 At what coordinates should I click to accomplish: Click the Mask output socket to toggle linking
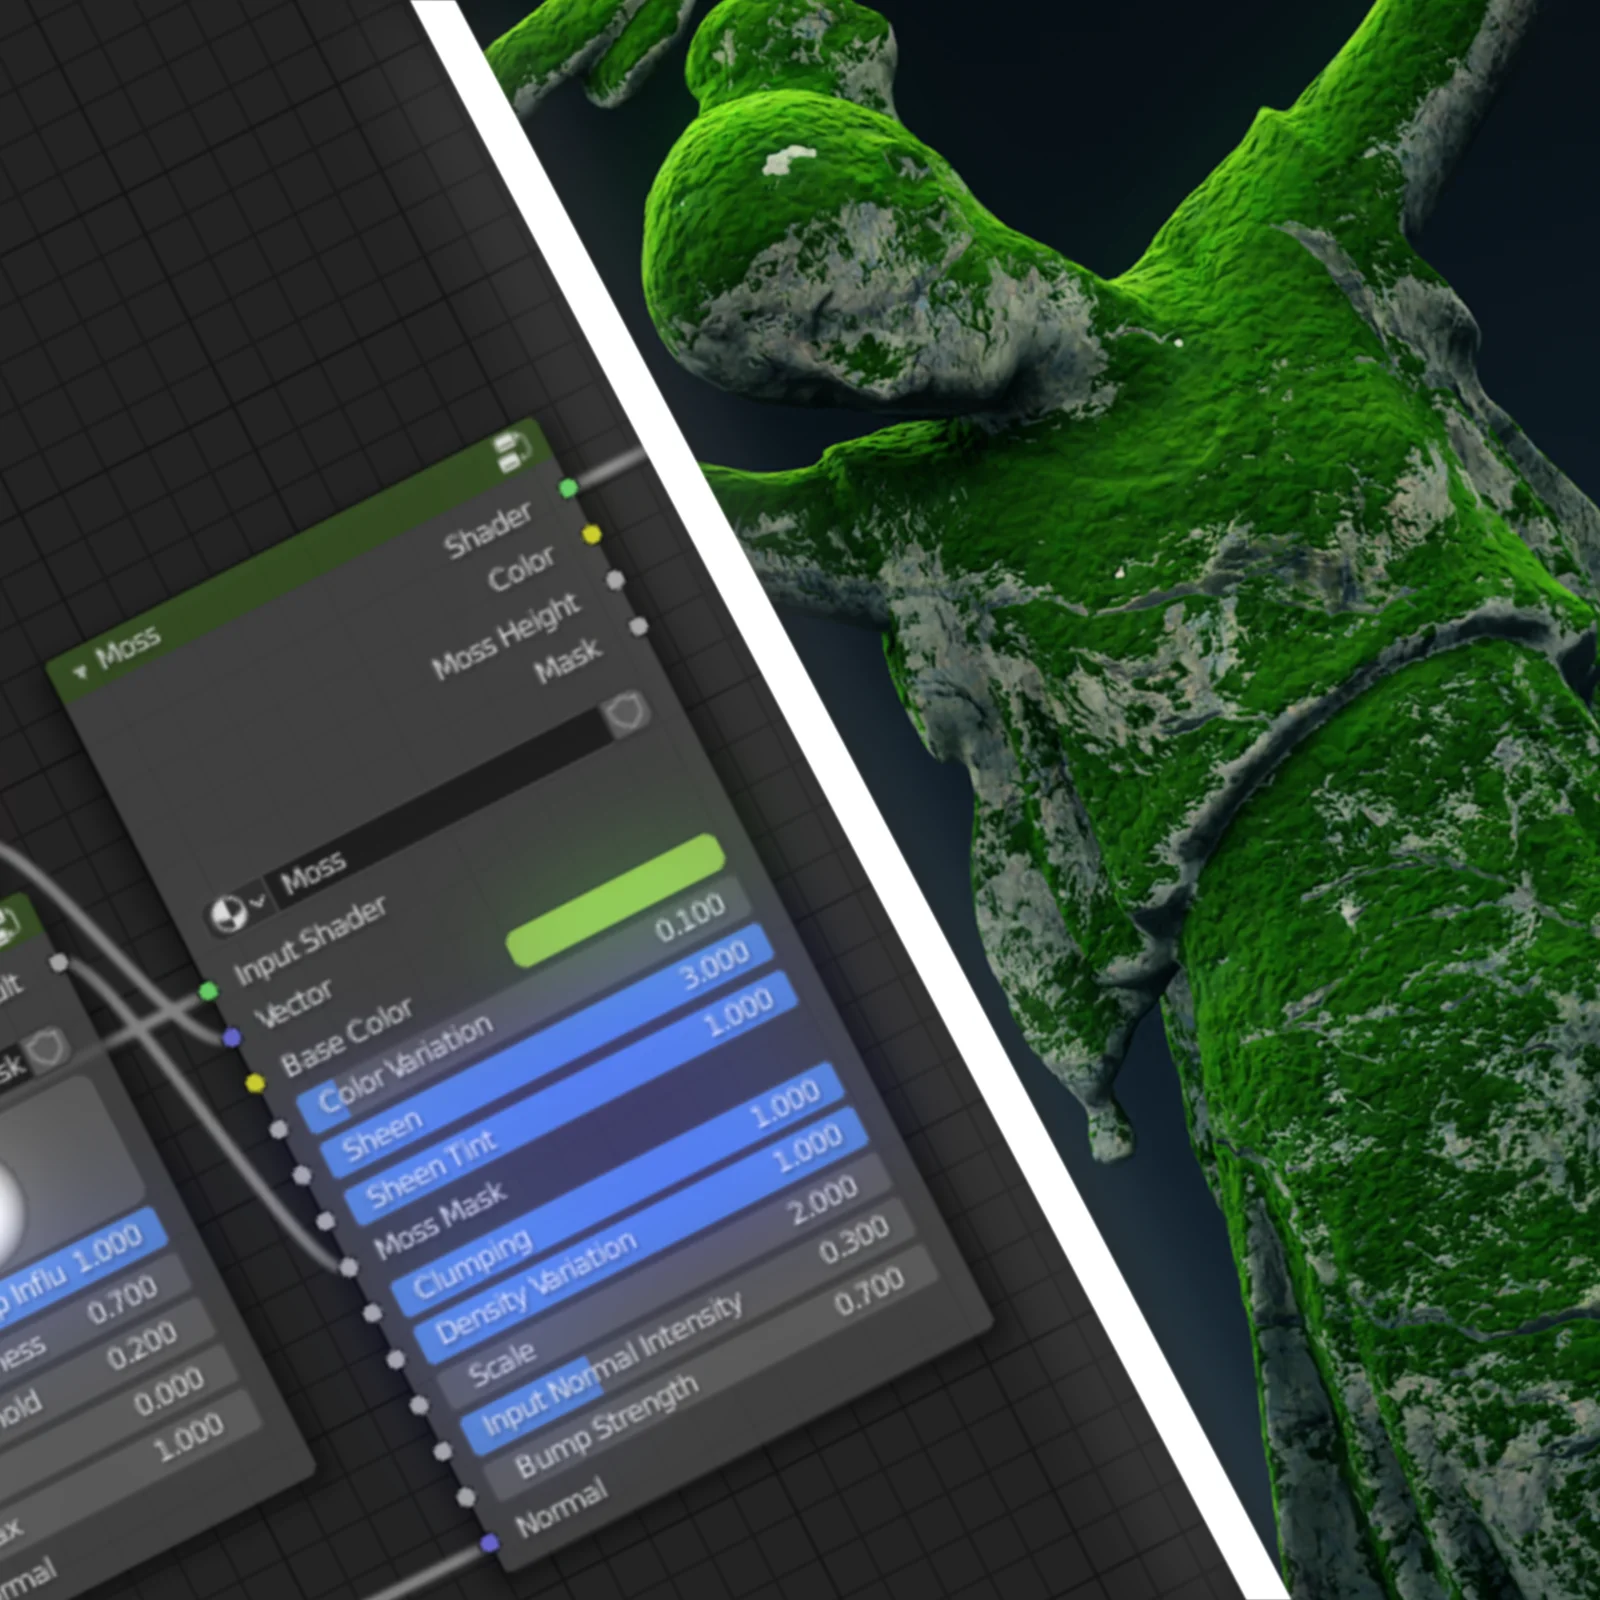[x=637, y=626]
